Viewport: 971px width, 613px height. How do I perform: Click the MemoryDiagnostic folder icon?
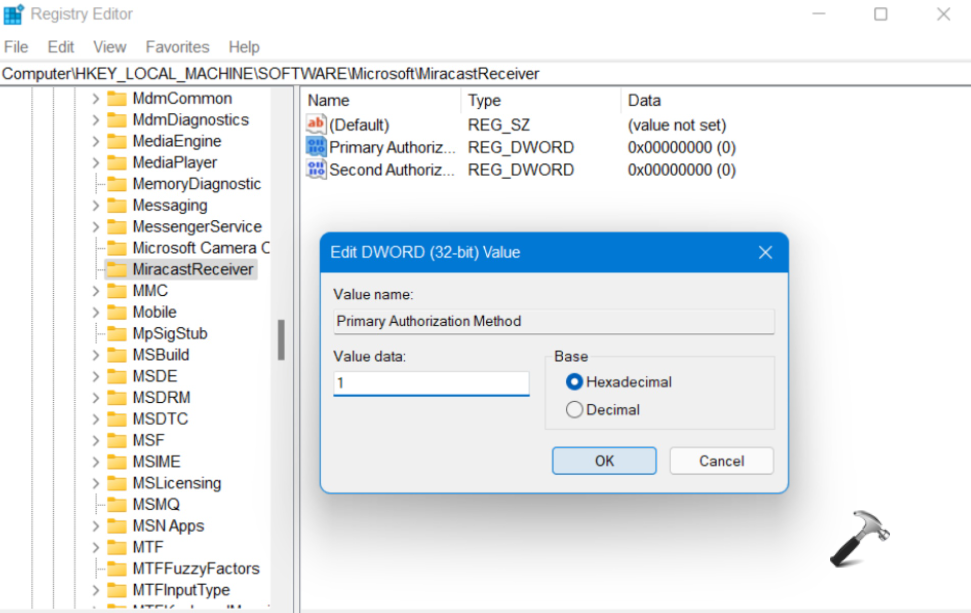(x=116, y=184)
